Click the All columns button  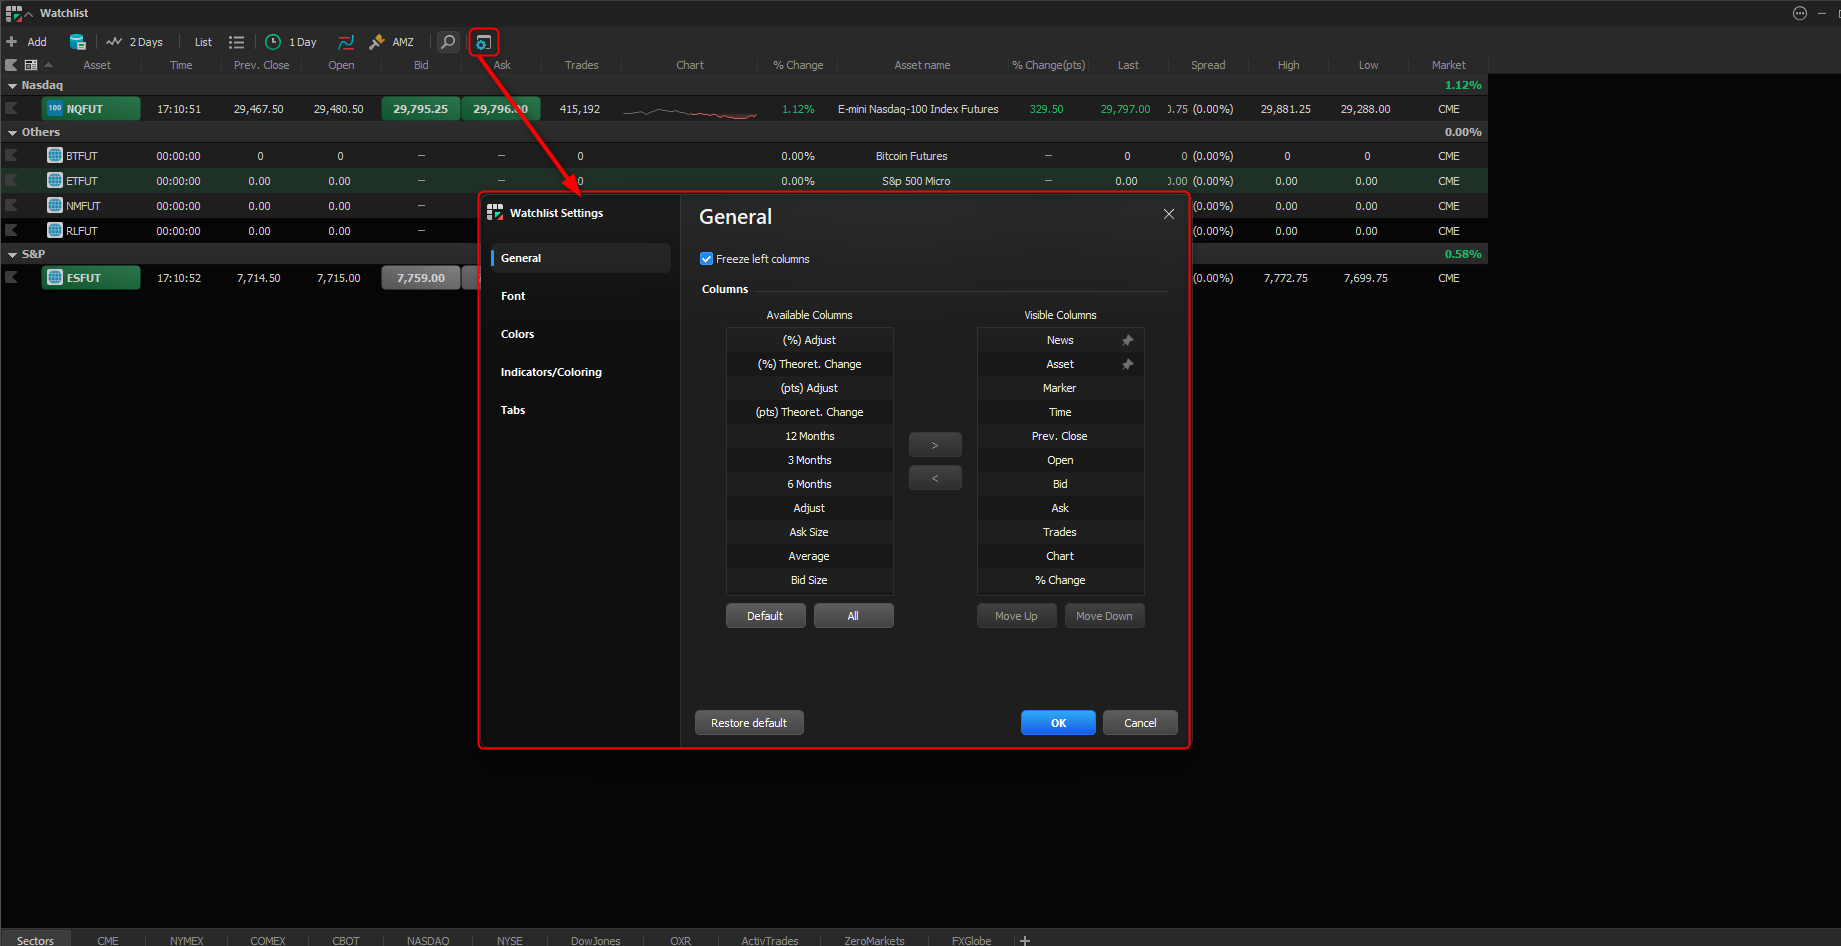pos(853,616)
